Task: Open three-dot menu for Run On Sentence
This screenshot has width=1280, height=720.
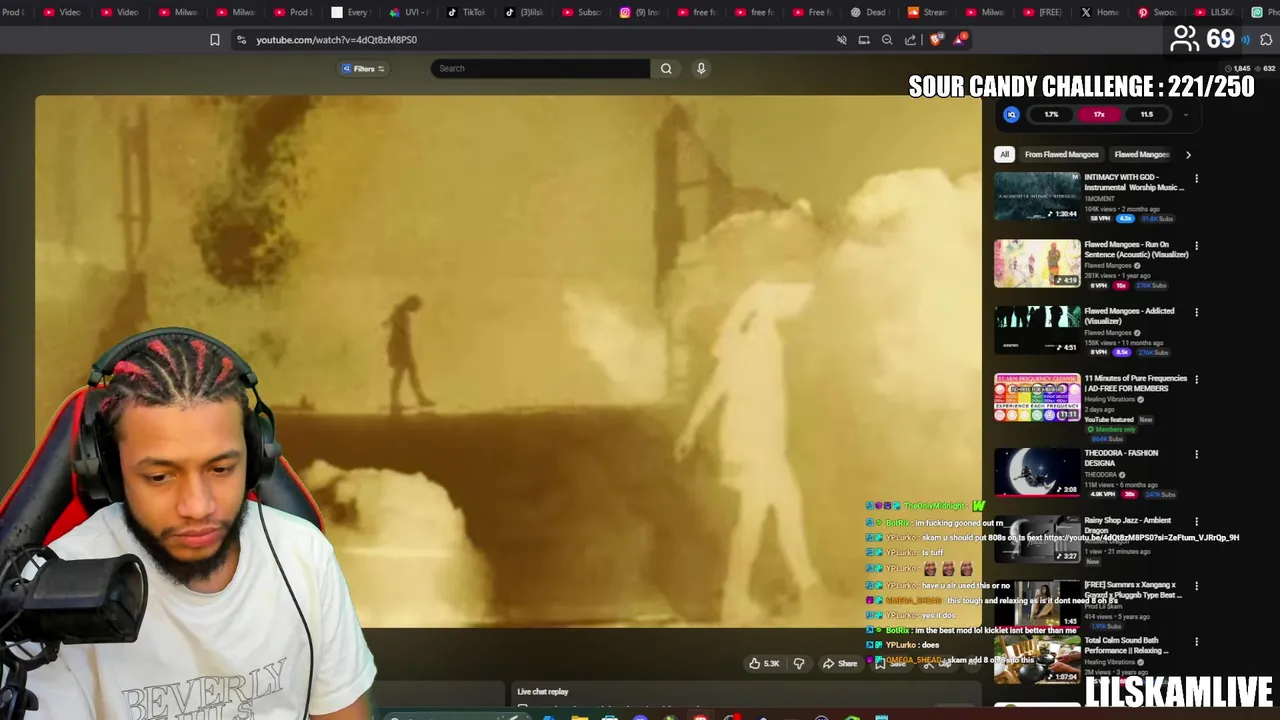Action: [x=1196, y=245]
